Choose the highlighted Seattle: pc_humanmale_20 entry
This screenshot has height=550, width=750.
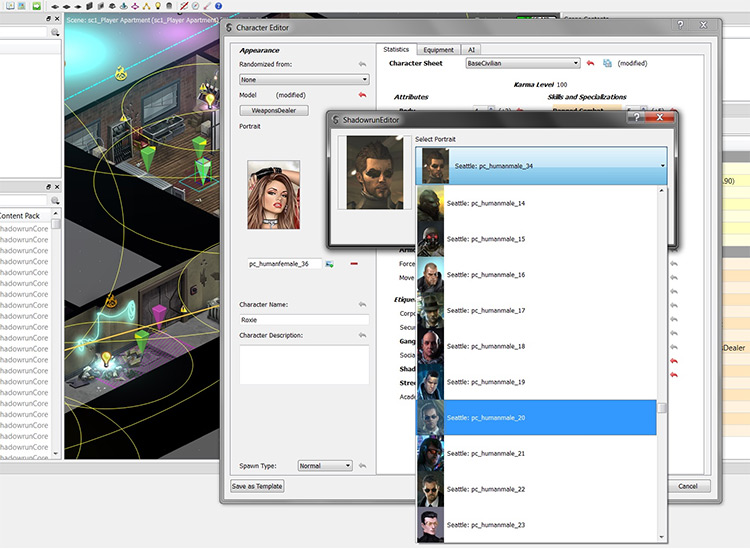click(536, 418)
